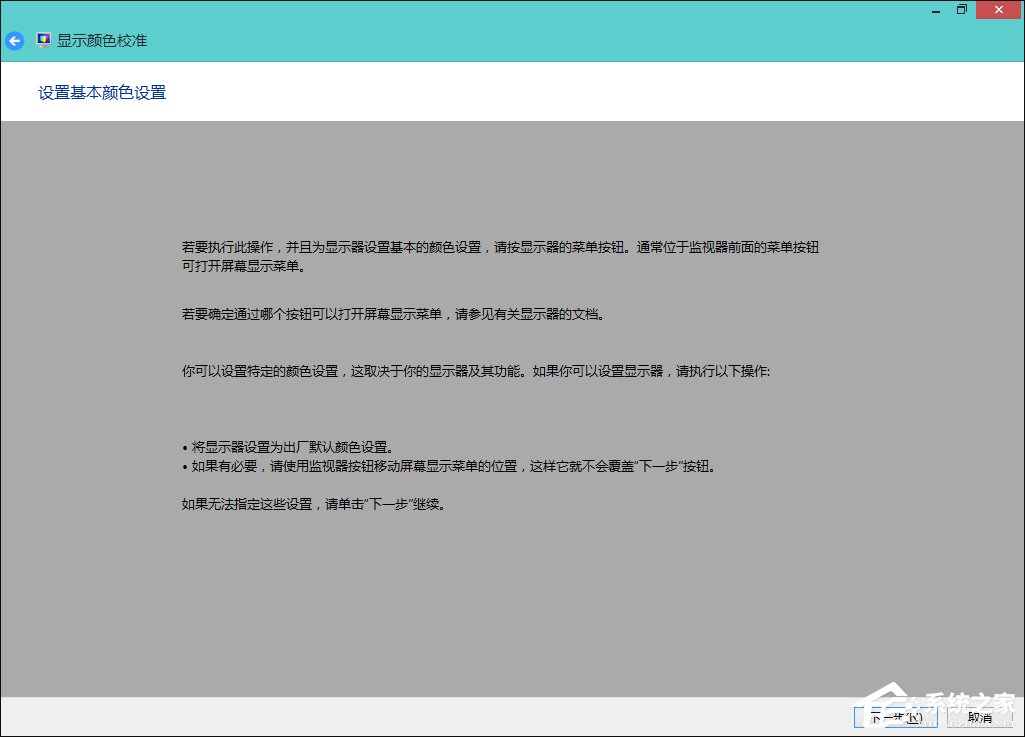This screenshot has width=1025, height=737.
Task: Click the minimize icon on the title bar
Action: click(x=935, y=9)
